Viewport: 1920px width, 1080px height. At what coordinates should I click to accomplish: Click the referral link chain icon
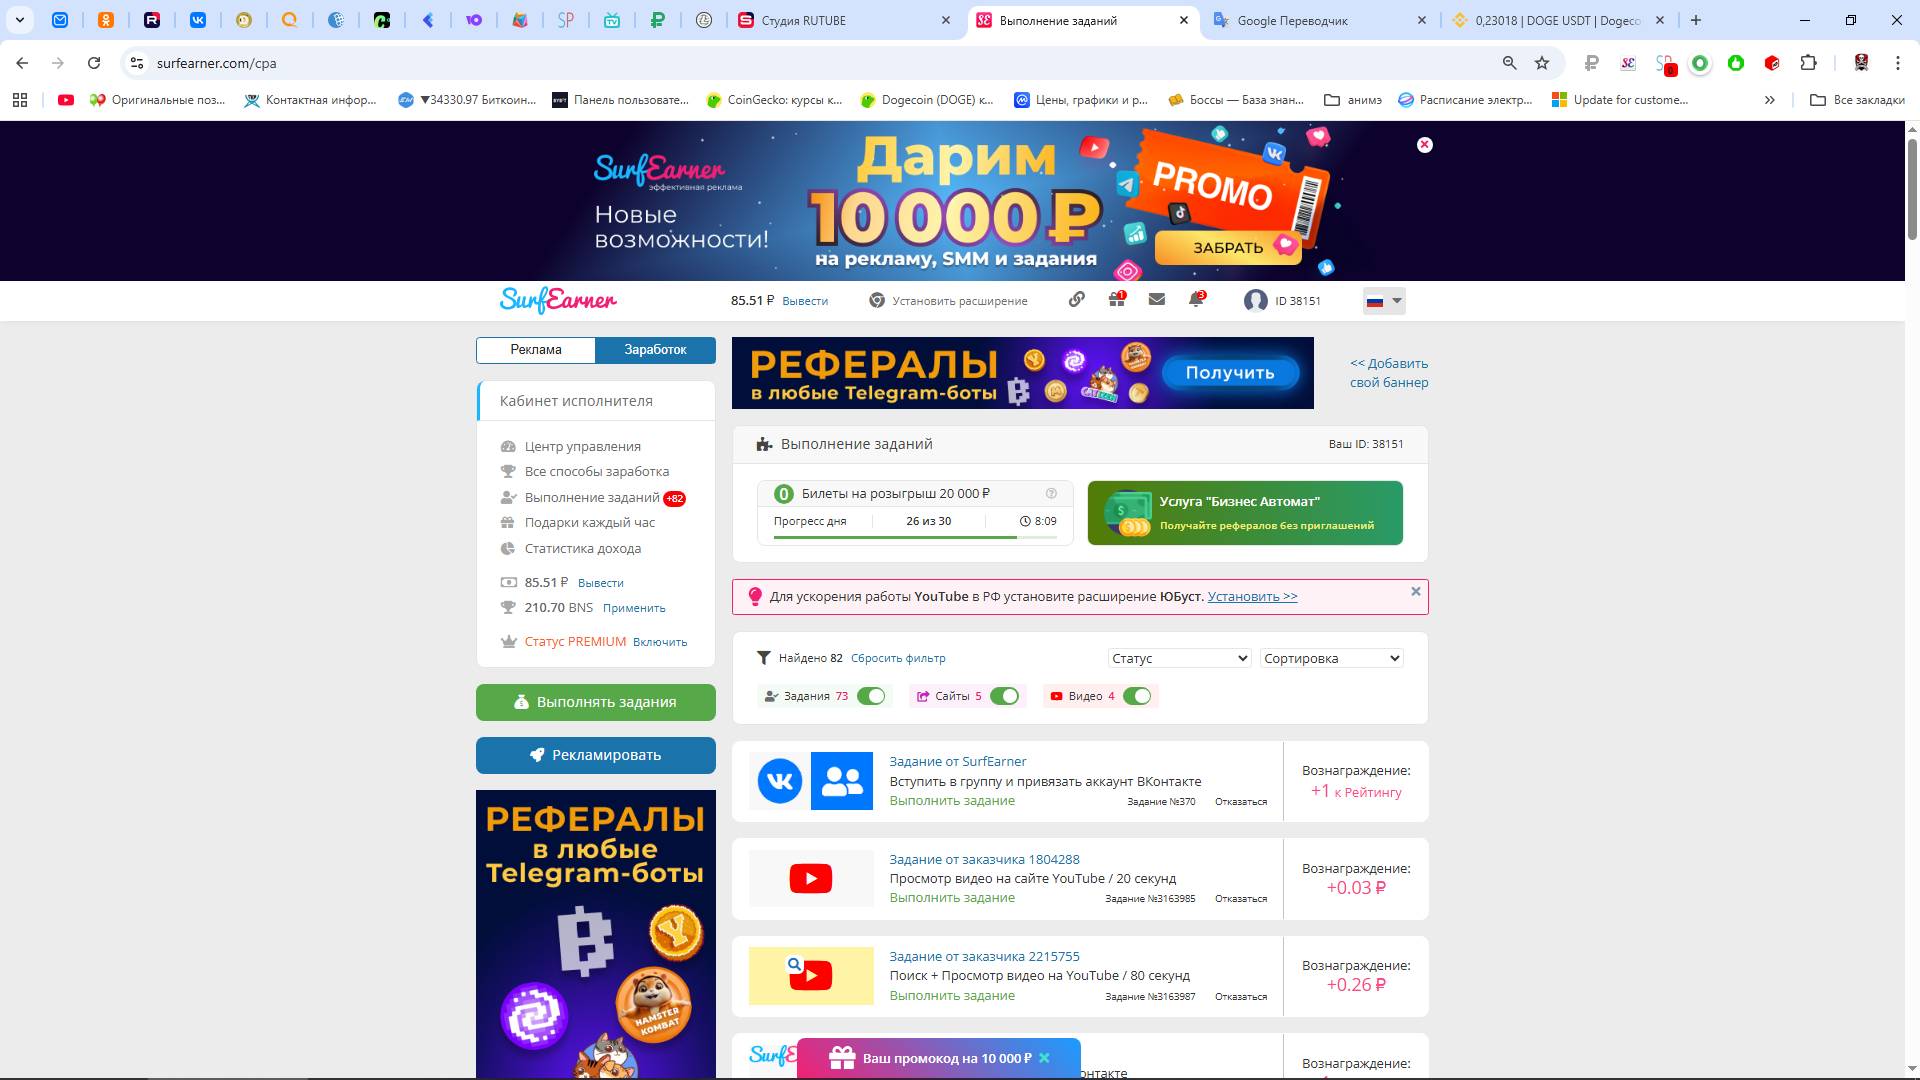[x=1076, y=300]
